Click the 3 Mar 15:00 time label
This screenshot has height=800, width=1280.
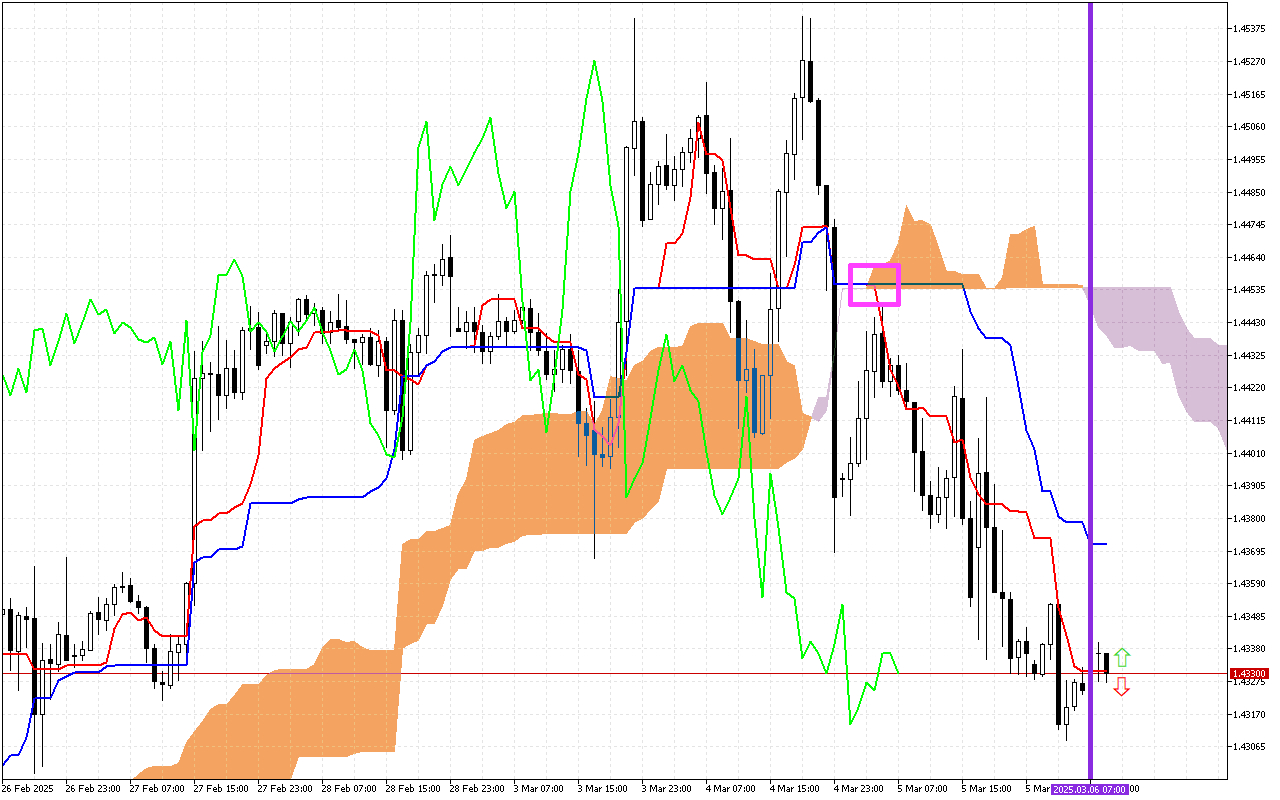click(603, 789)
